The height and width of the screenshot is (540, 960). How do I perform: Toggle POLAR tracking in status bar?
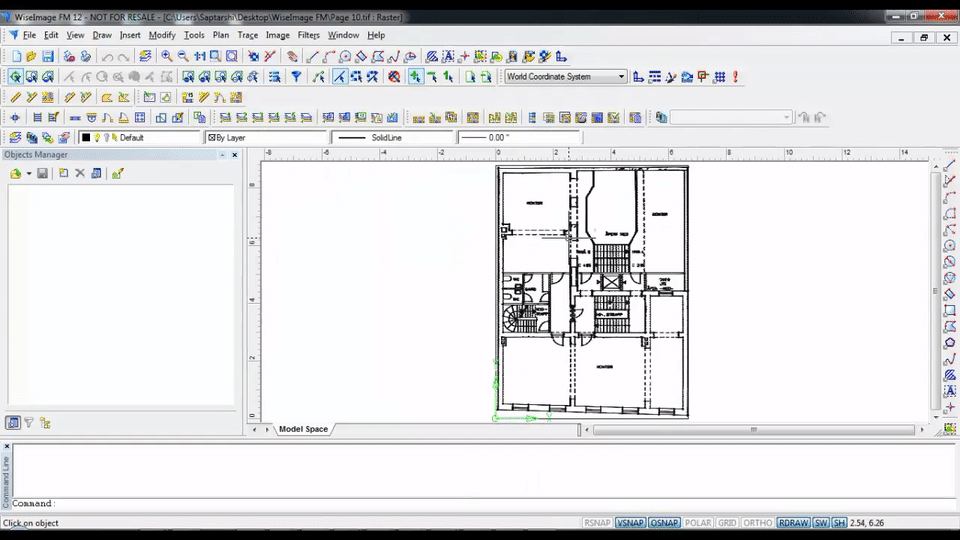click(x=698, y=523)
